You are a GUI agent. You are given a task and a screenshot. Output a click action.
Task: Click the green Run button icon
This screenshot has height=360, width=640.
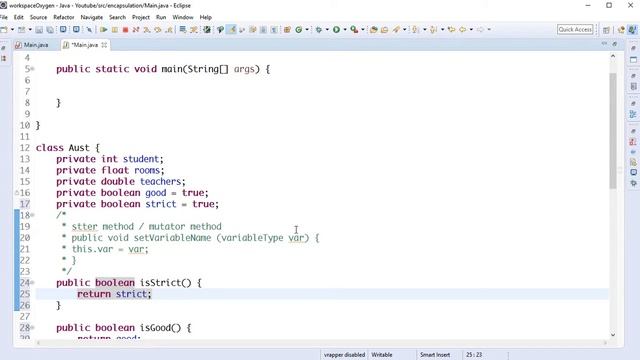coord(336,29)
